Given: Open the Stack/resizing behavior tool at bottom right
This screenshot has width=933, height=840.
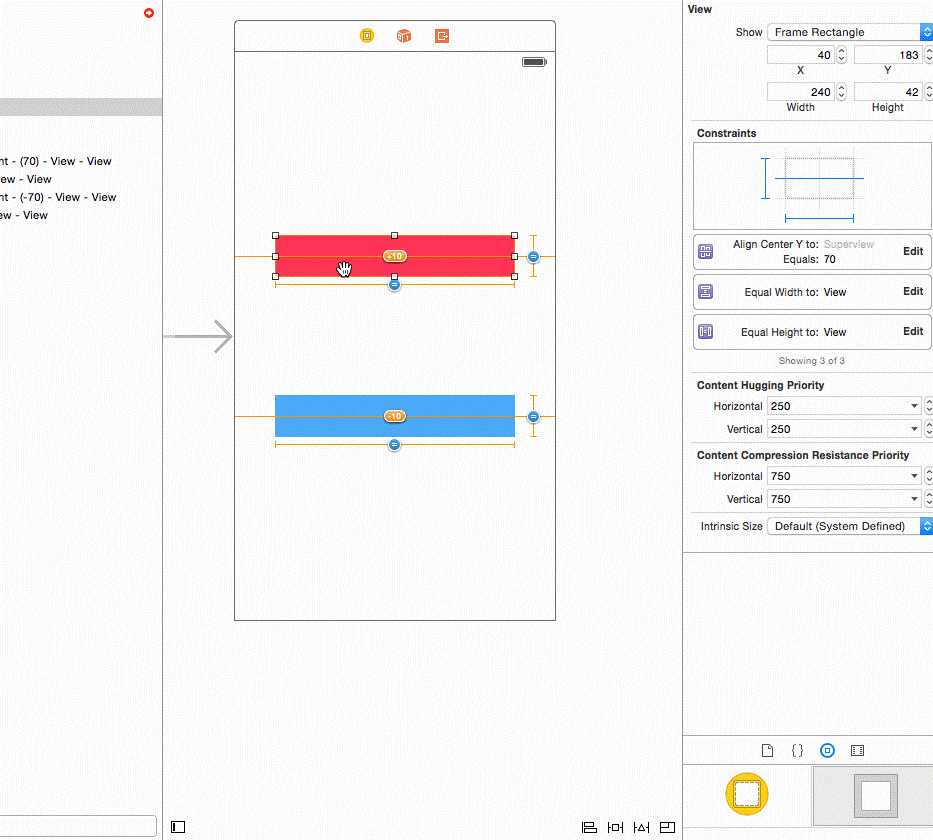Looking at the screenshot, I should click(668, 828).
